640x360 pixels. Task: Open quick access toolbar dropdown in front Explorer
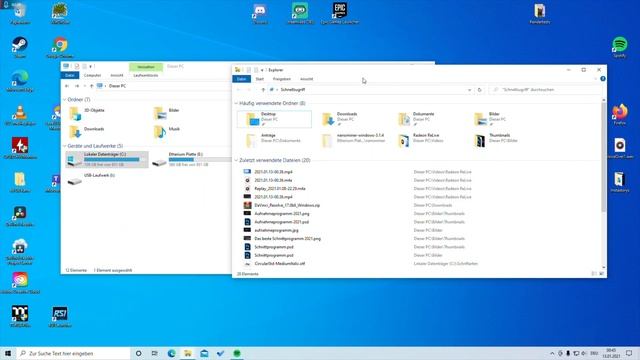[262, 70]
